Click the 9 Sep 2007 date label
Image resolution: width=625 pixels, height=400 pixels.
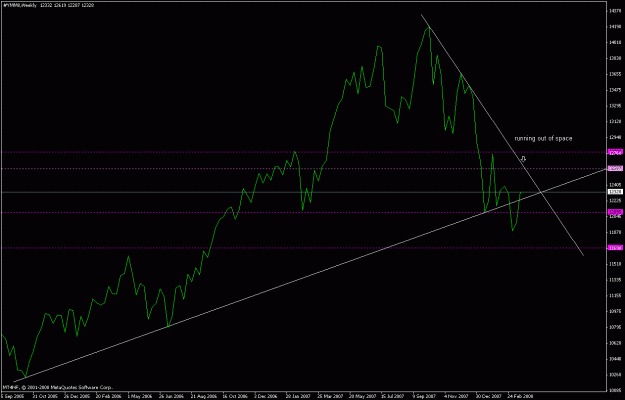point(425,396)
